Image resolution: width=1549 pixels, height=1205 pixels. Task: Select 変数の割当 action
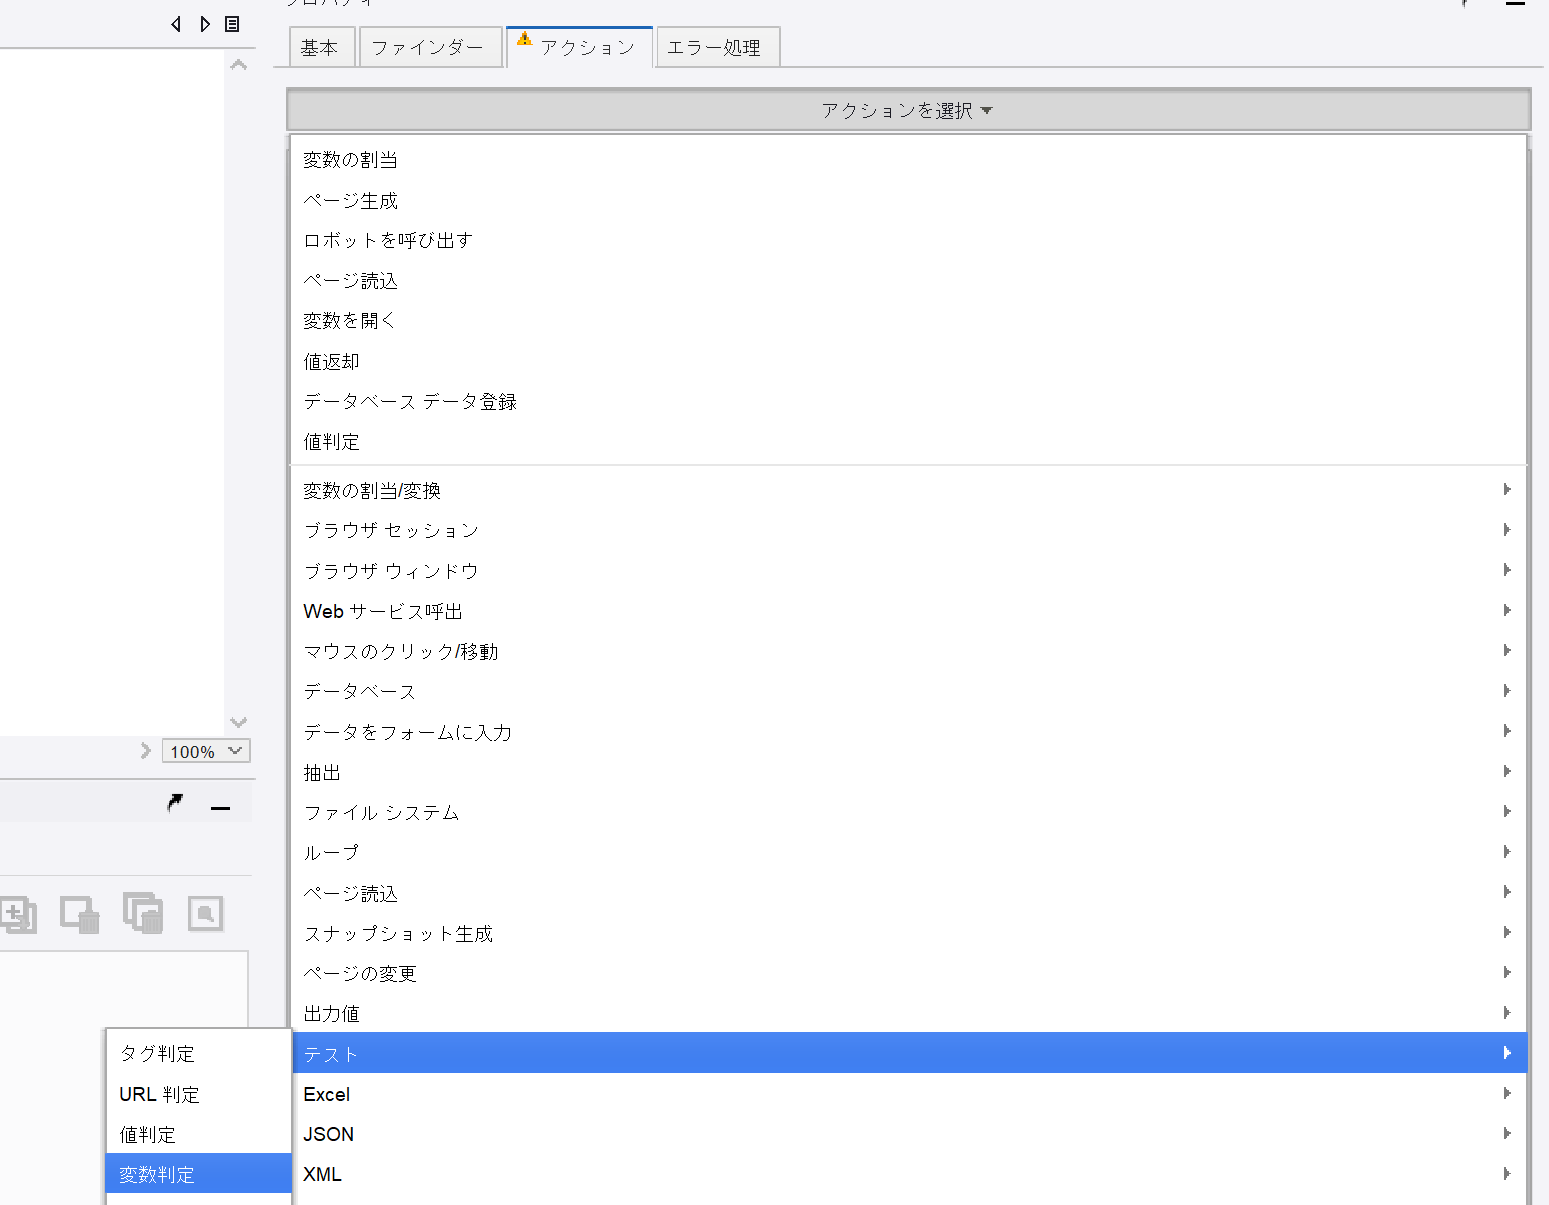(908, 160)
